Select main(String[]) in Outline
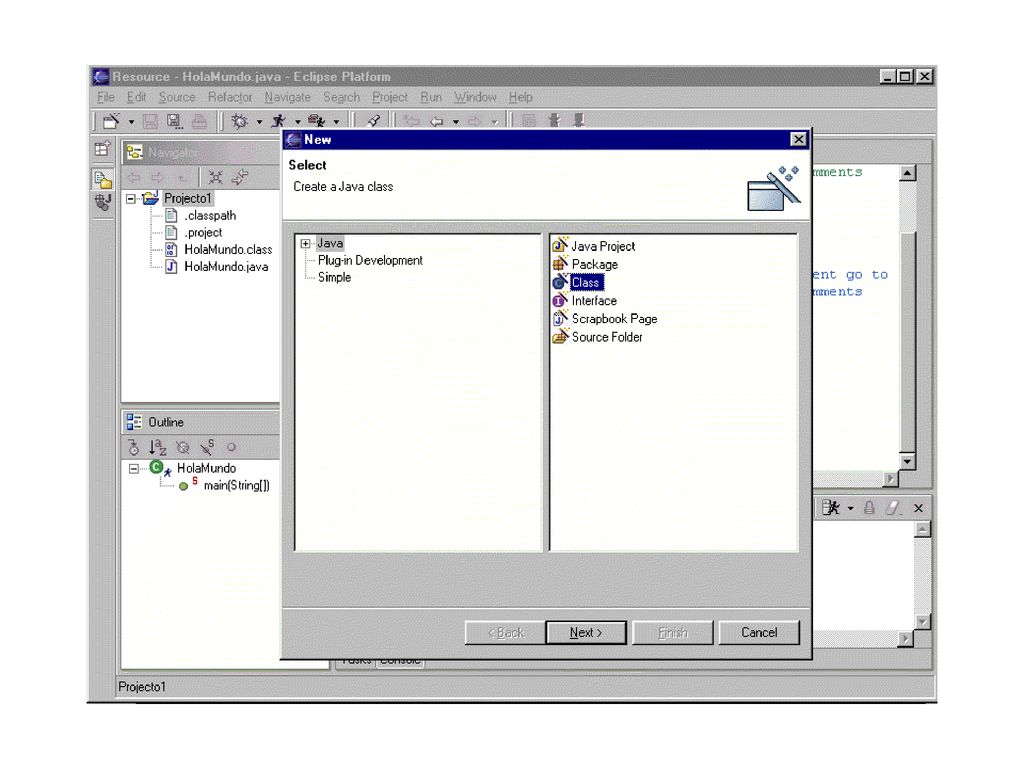Image resolution: width=1024 pixels, height=768 pixels. point(236,485)
